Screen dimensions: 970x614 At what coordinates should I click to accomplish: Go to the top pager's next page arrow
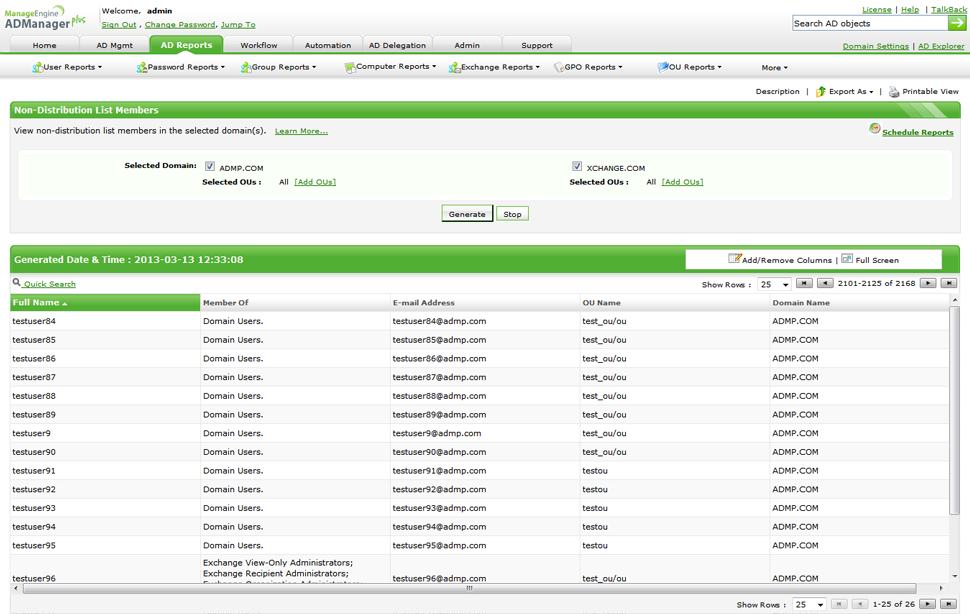click(x=928, y=284)
